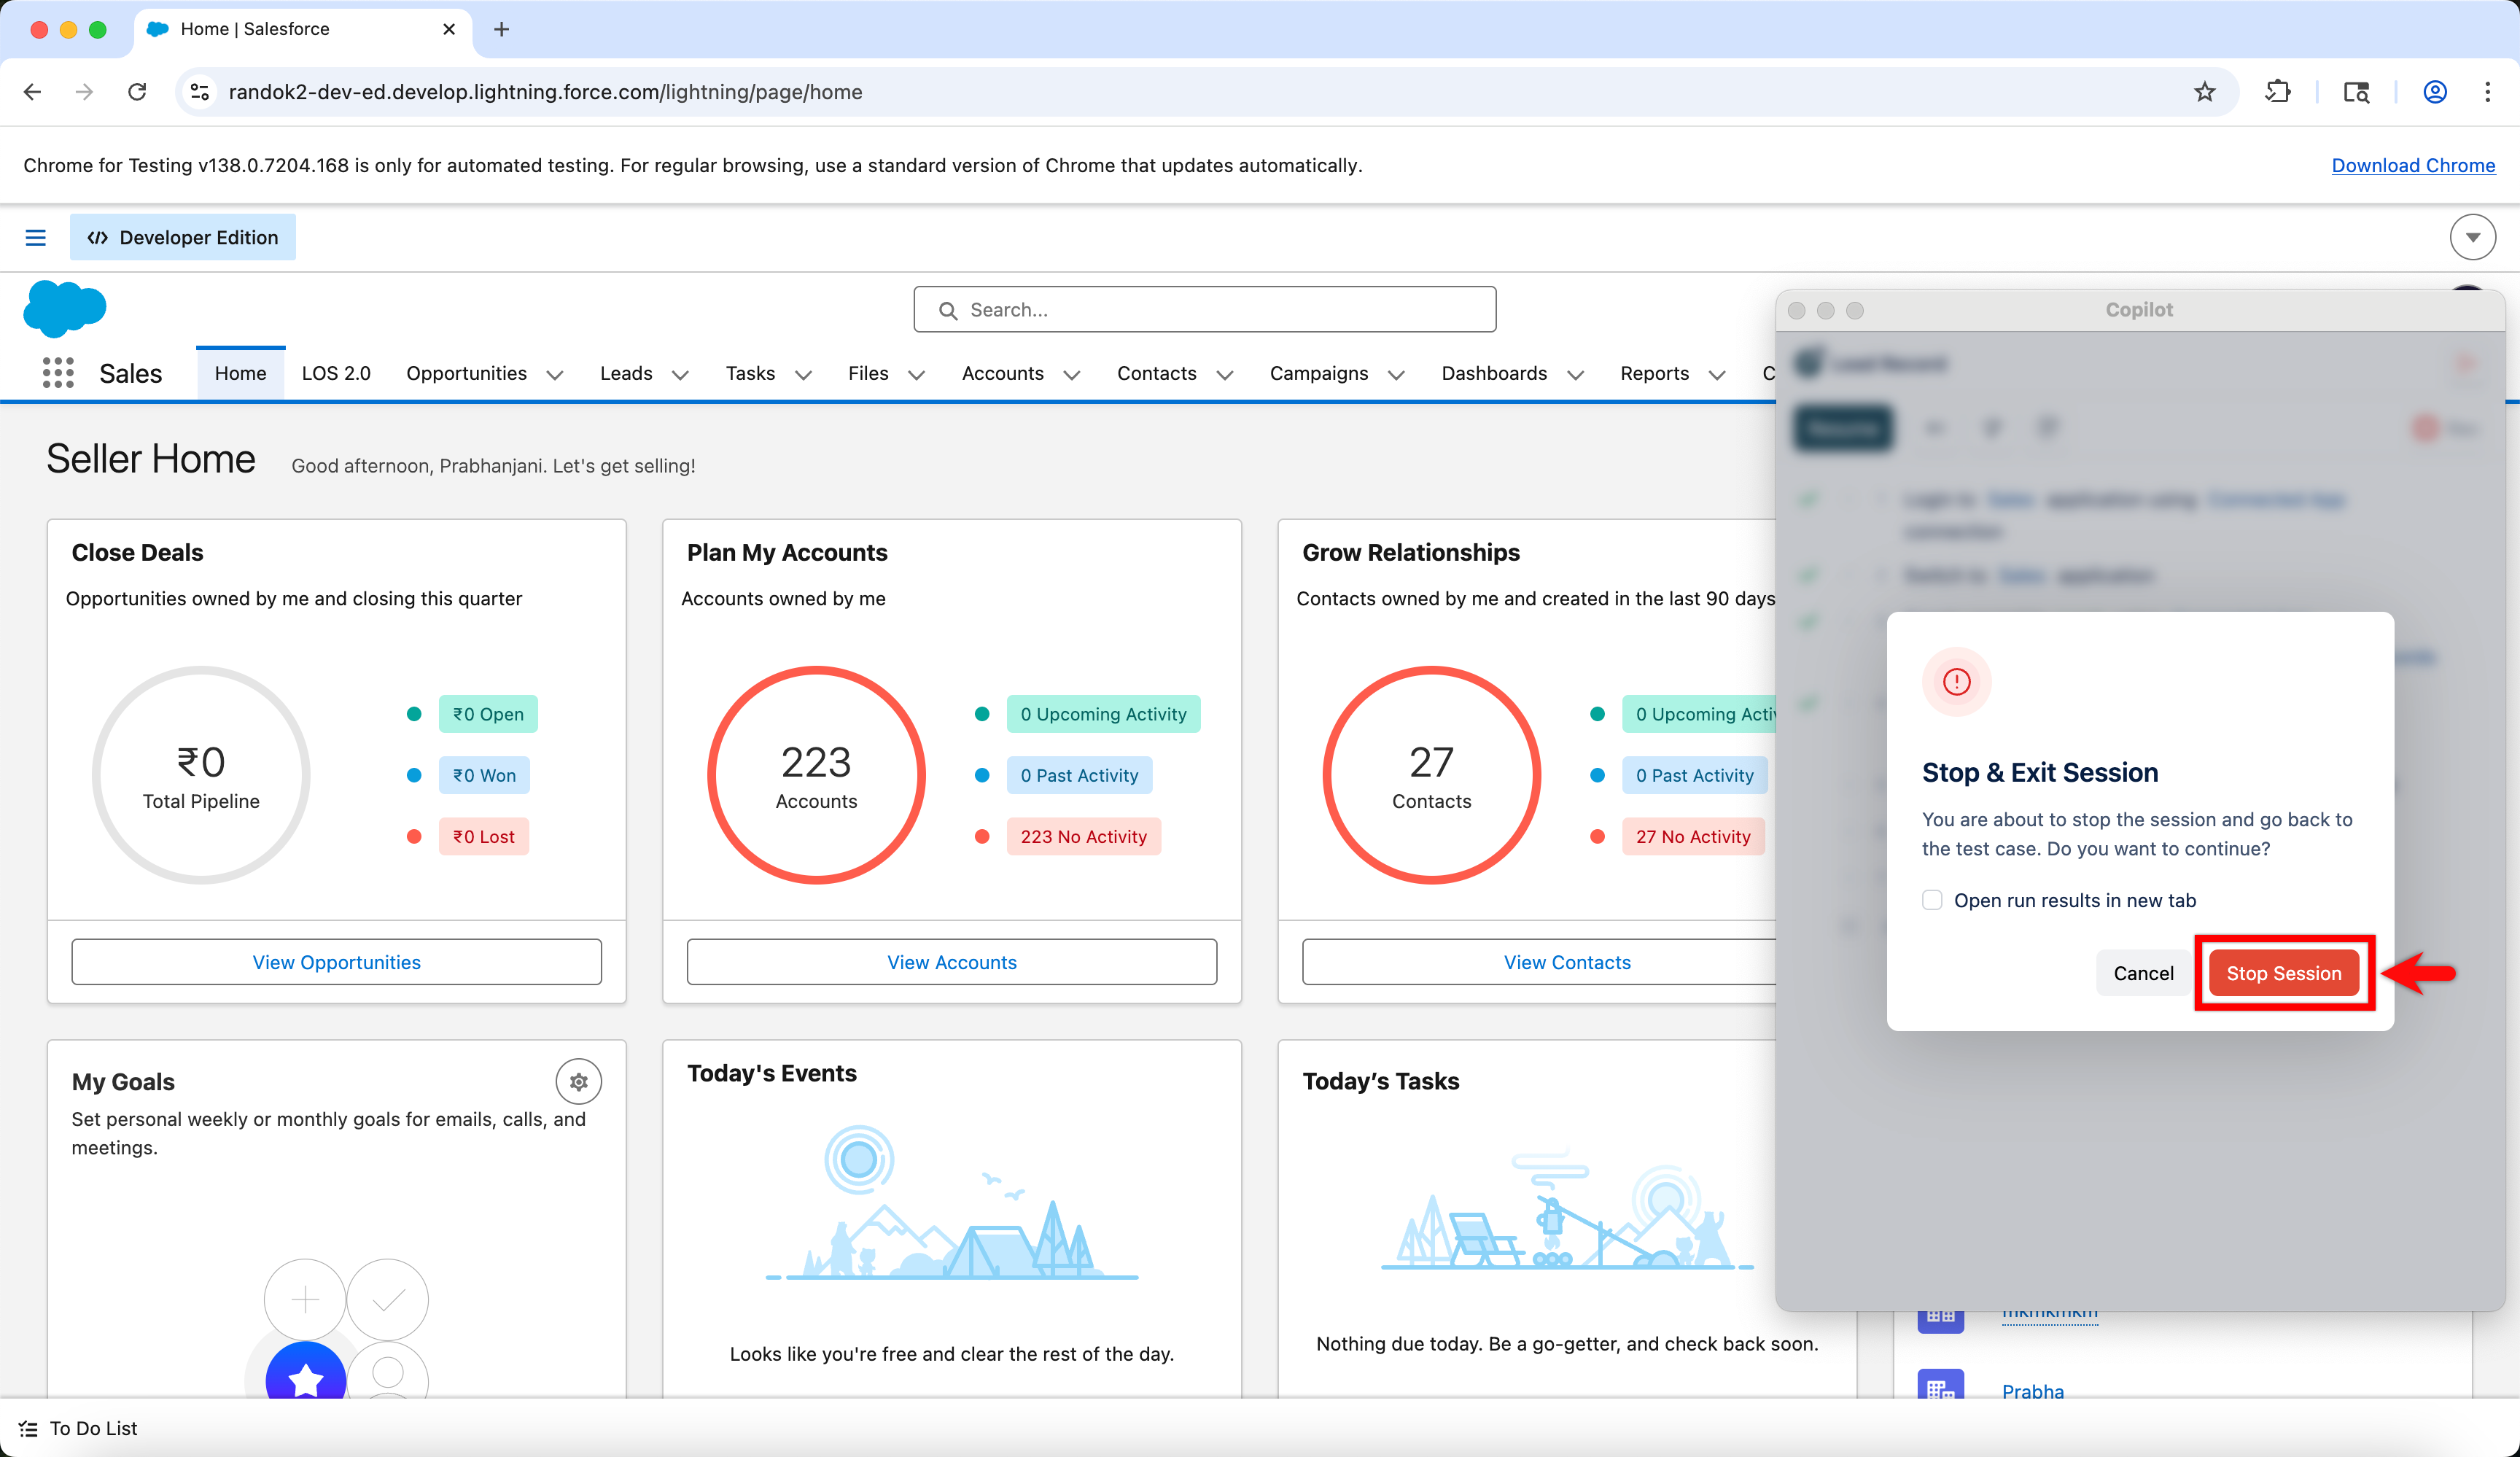Open the LOS 2.0 tab
This screenshot has height=1457, width=2520.
[336, 373]
